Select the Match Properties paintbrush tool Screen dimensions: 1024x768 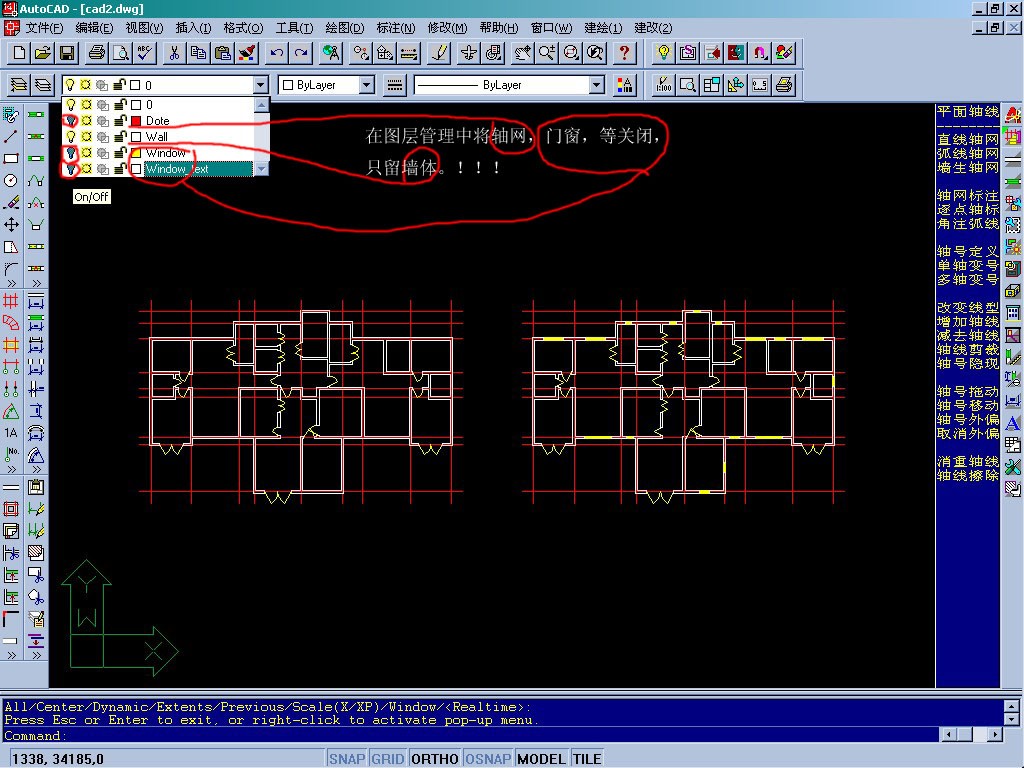(248, 53)
